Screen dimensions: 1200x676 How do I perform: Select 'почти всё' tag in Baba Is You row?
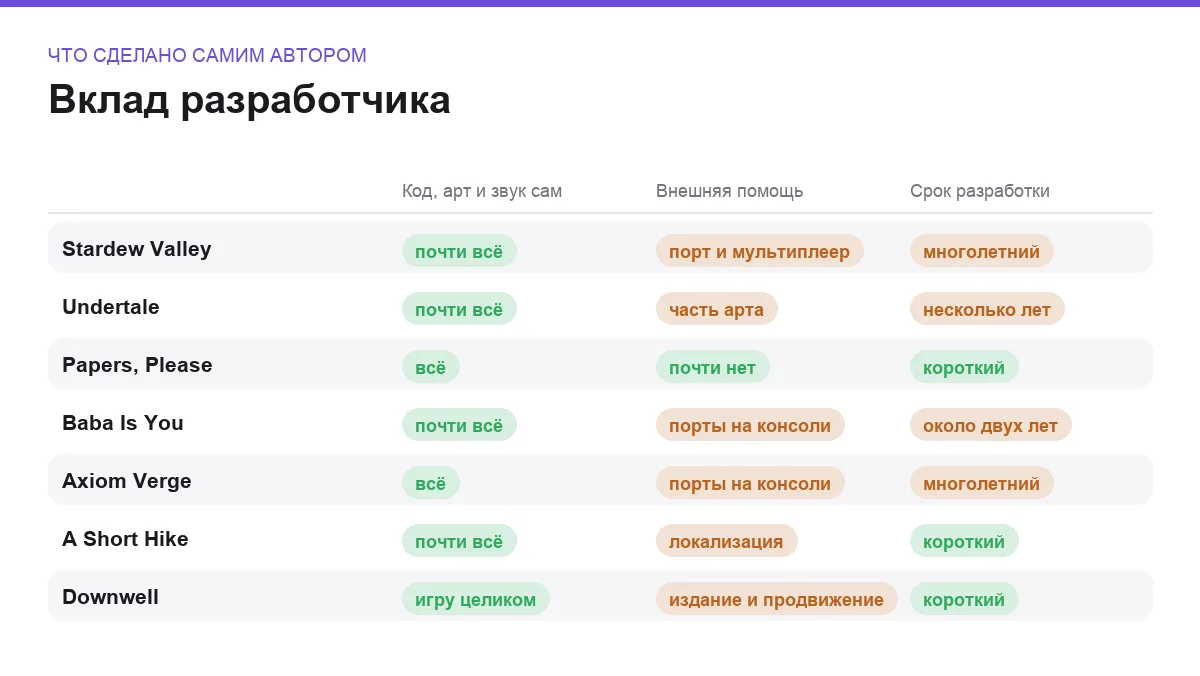click(459, 425)
